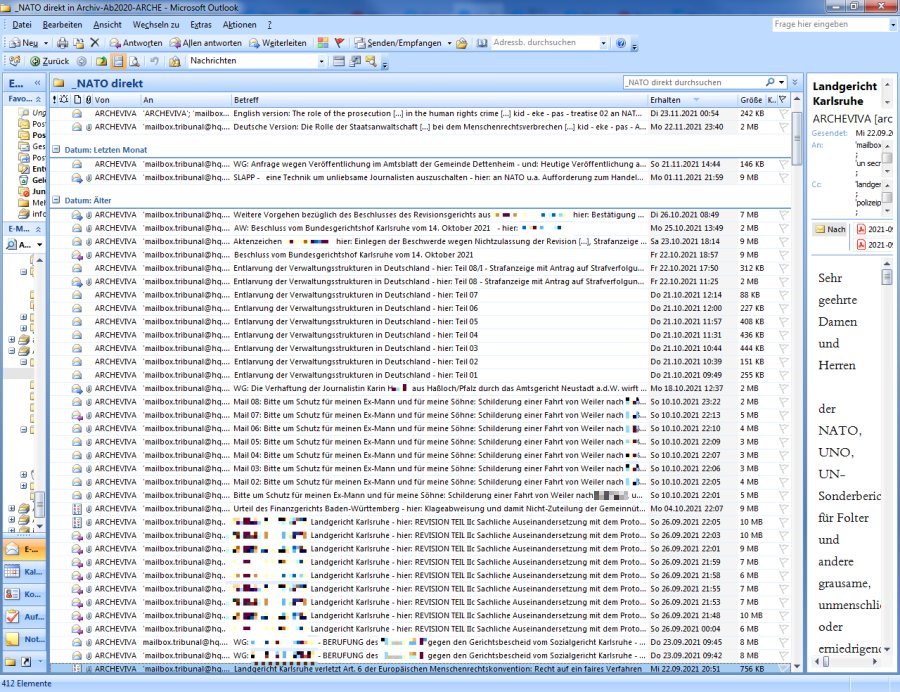This screenshot has width=900, height=692.
Task: Toggle the Reading Pane toolbar icon
Action: coord(118,61)
